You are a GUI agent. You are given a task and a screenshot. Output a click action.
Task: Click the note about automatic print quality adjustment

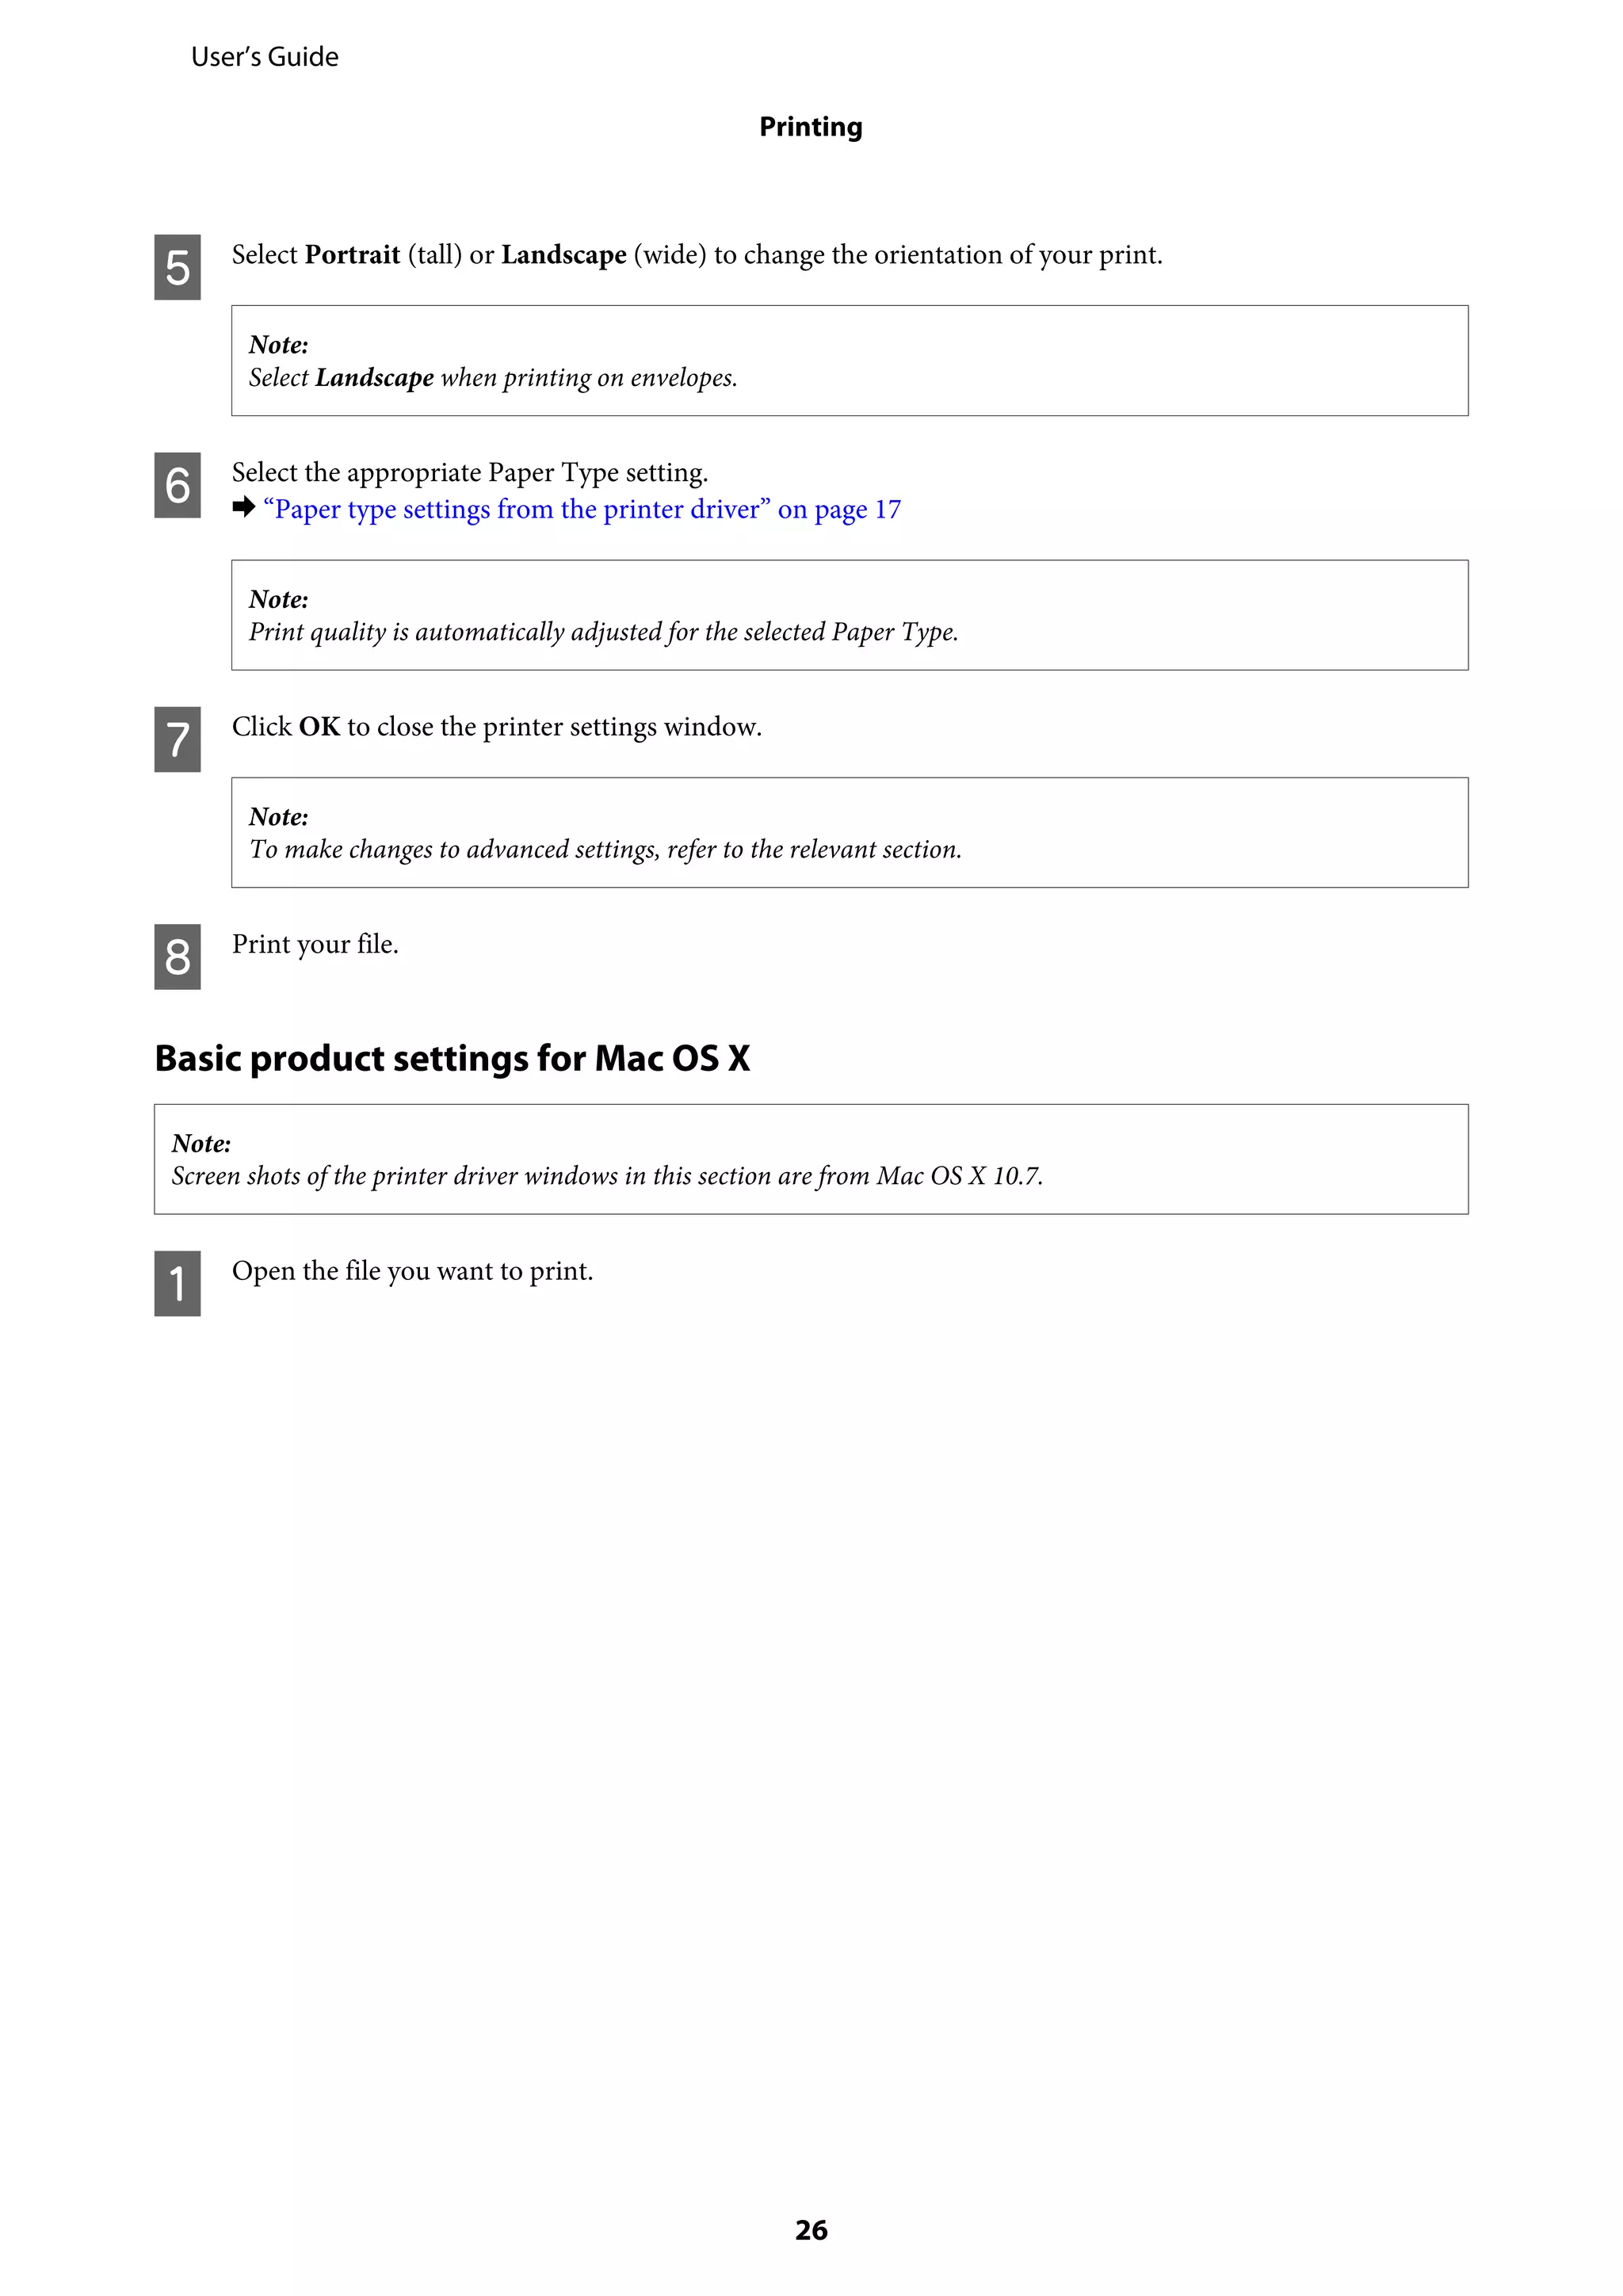[603, 632]
